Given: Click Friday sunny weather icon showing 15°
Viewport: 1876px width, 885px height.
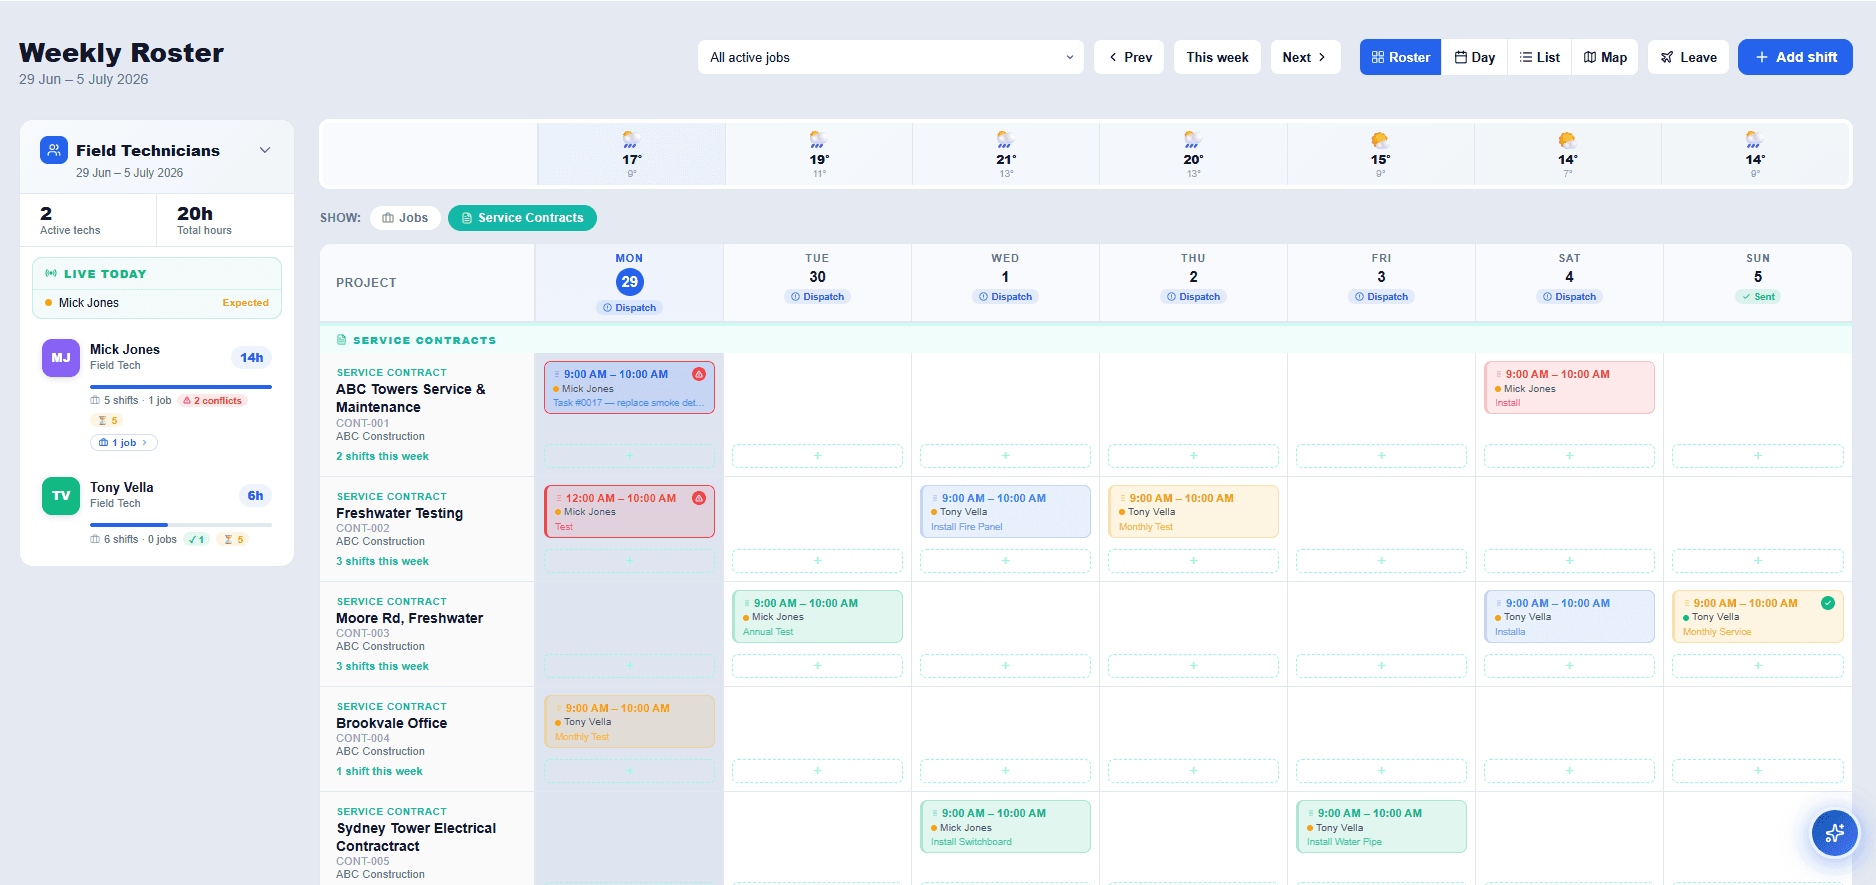Looking at the screenshot, I should (1380, 139).
